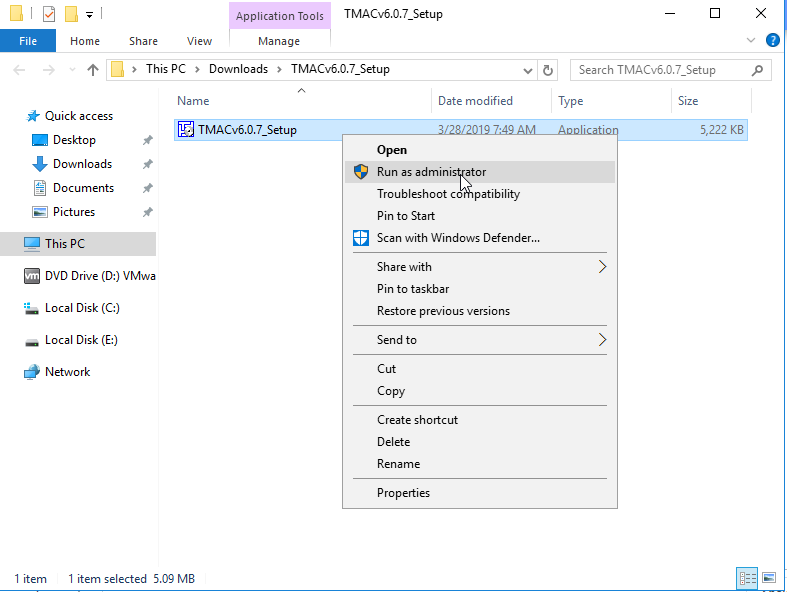Open Properties from the context menu
The height and width of the screenshot is (592, 787).
click(x=479, y=493)
